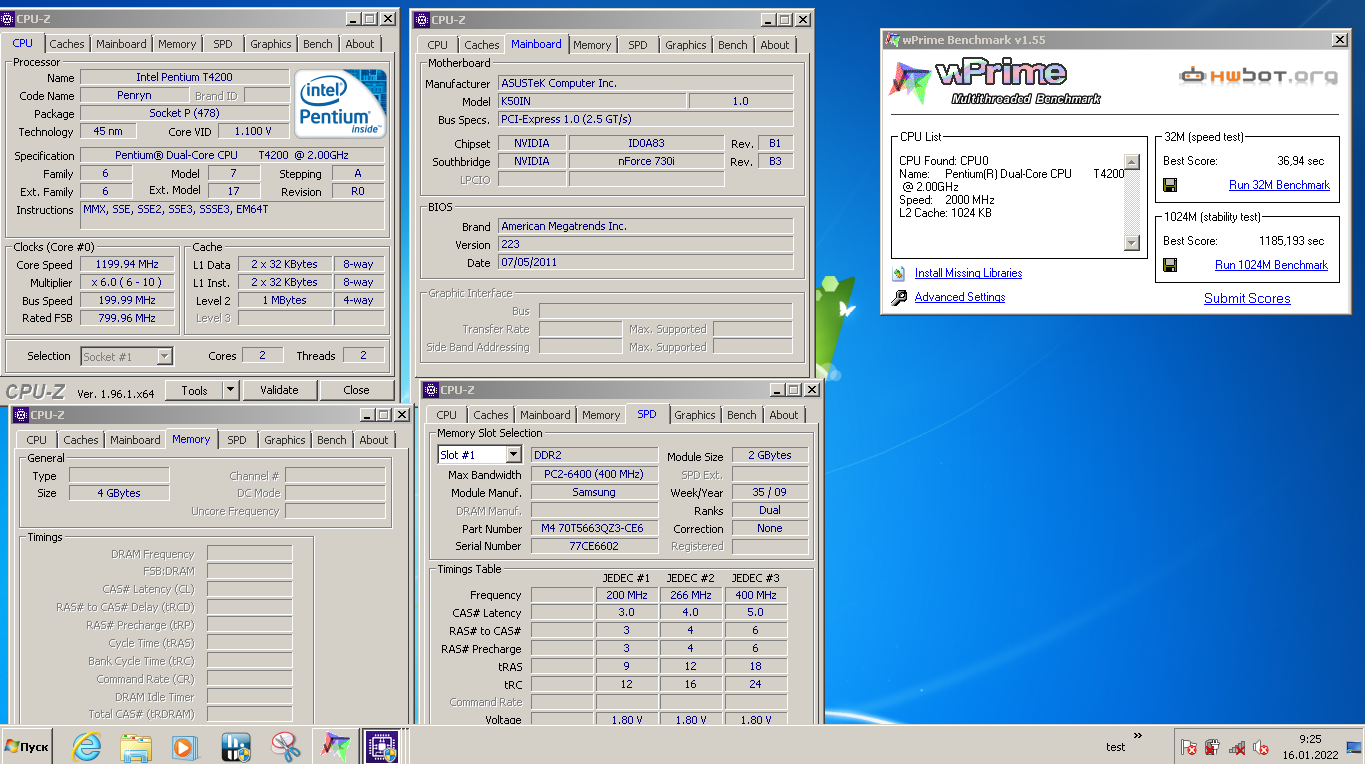This screenshot has width=1365, height=764.
Task: Open the Tools dropdown arrow in CPU-Z
Action: point(231,390)
